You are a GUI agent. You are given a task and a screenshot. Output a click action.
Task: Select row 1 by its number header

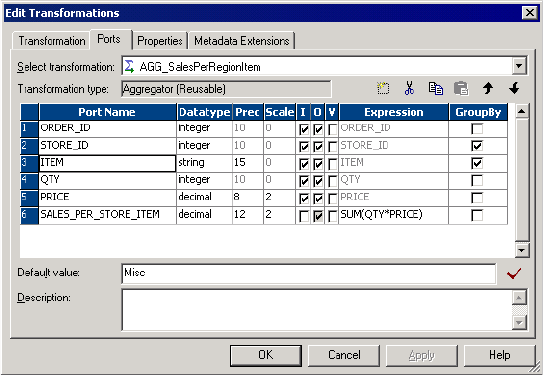29,128
